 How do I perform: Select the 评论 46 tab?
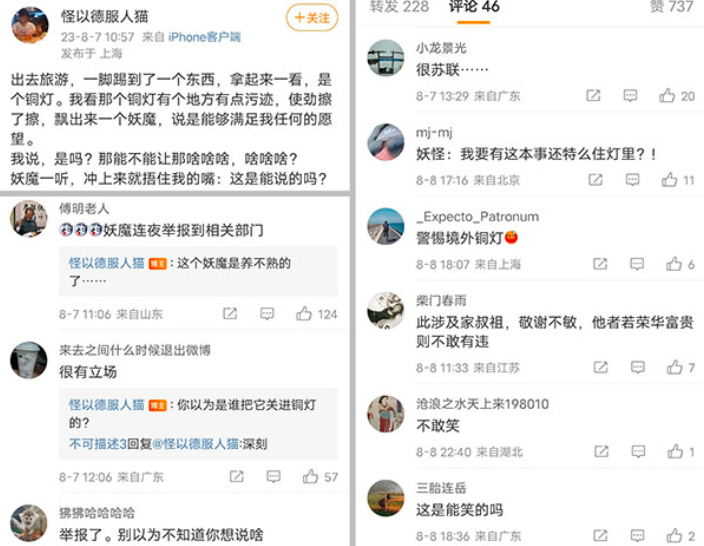[474, 7]
